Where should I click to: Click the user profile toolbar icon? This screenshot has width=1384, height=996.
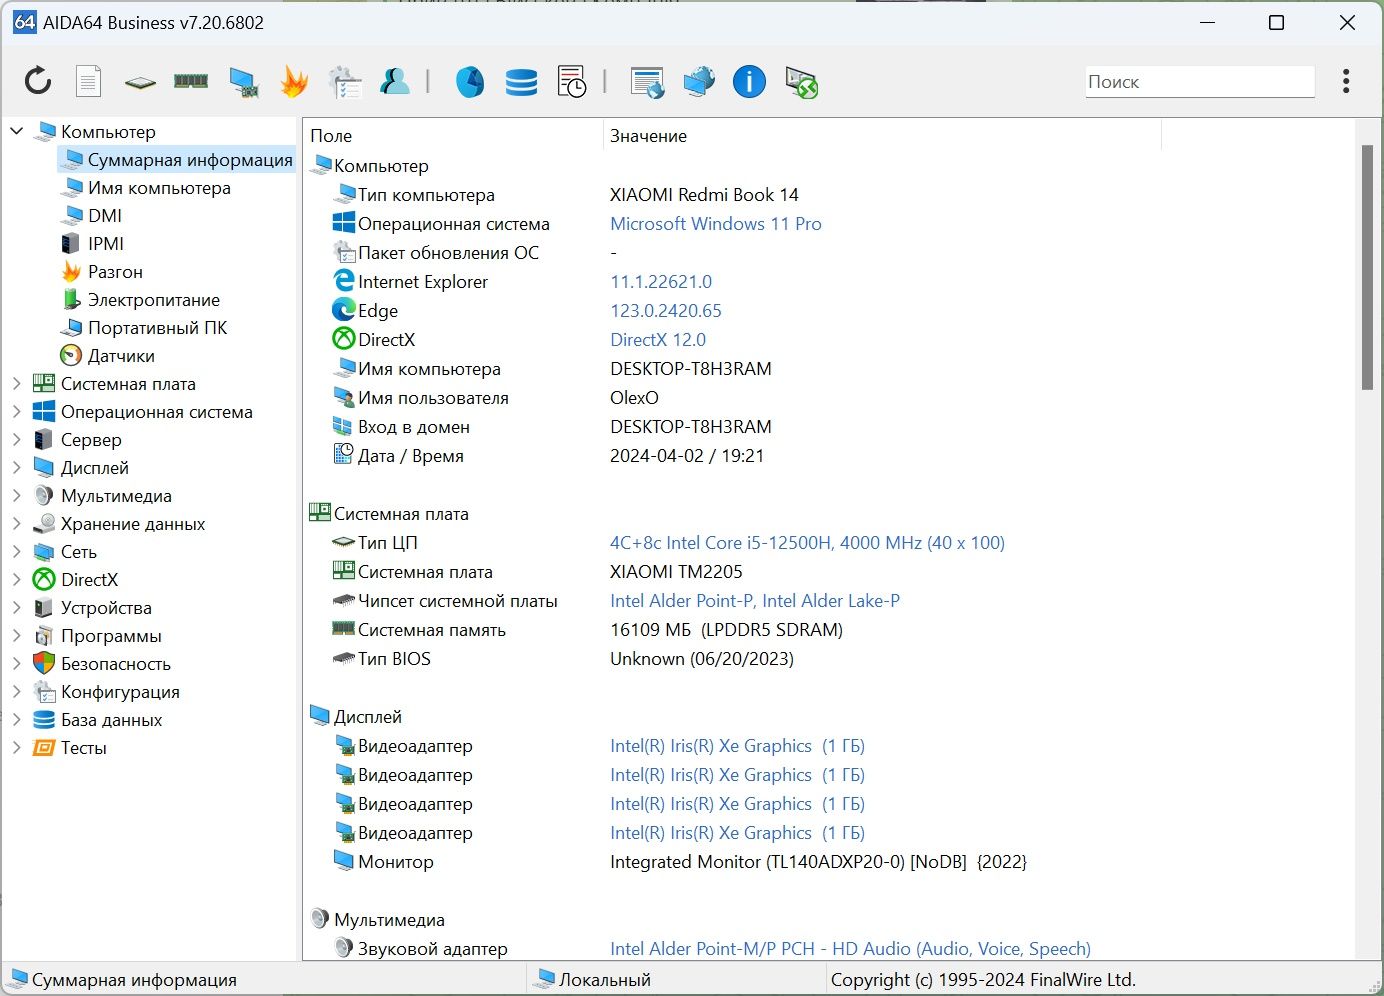395,81
